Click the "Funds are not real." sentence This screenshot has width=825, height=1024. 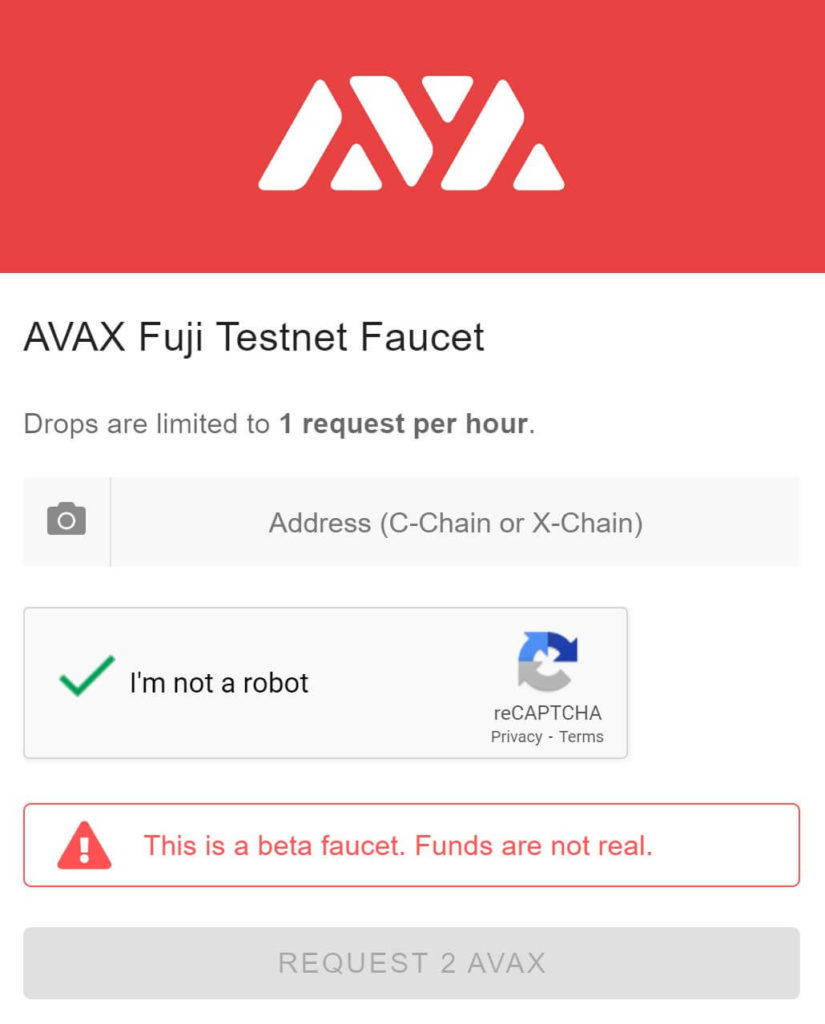(x=534, y=846)
